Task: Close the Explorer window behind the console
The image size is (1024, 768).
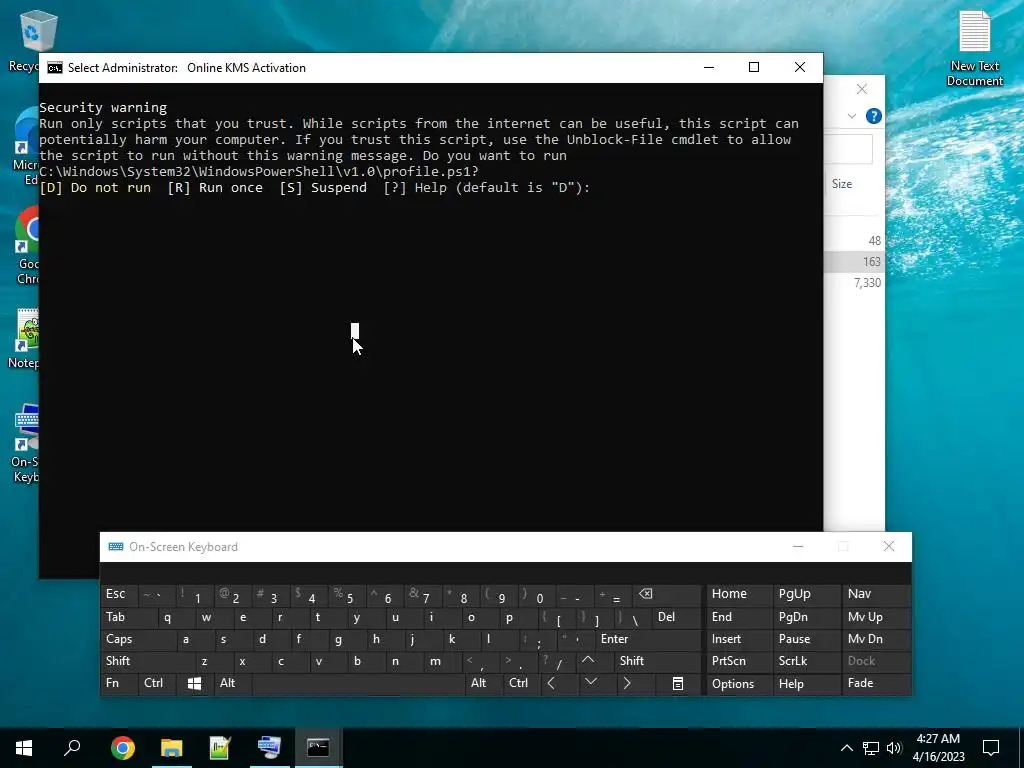Action: click(862, 89)
